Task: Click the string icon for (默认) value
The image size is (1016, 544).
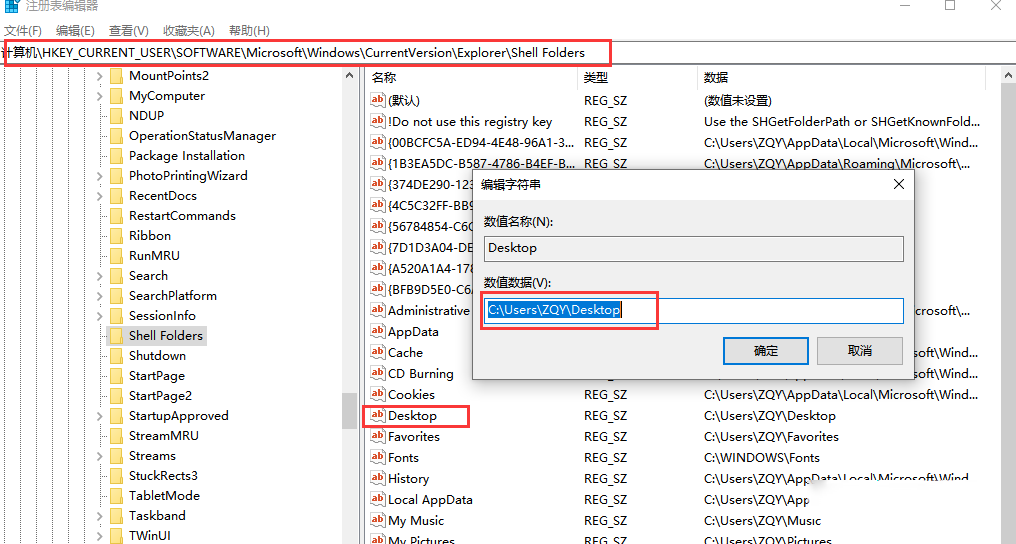Action: (378, 100)
